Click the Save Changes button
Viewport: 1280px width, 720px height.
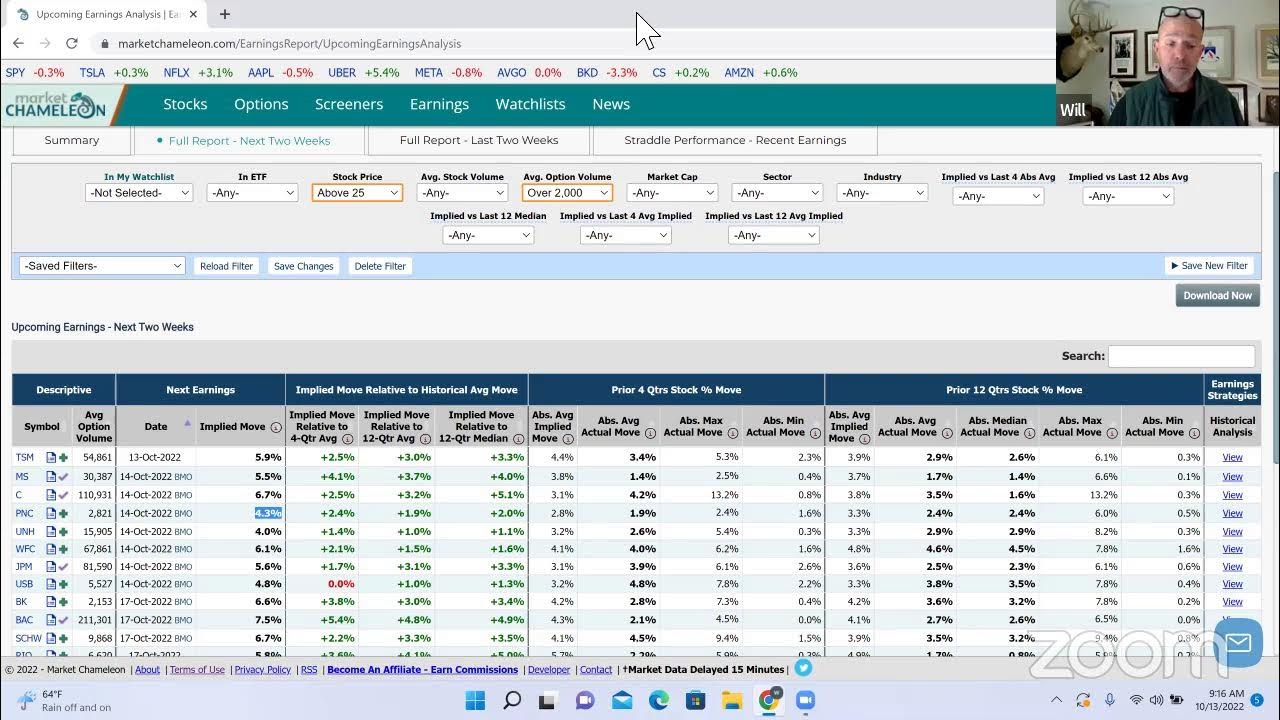tap(303, 266)
